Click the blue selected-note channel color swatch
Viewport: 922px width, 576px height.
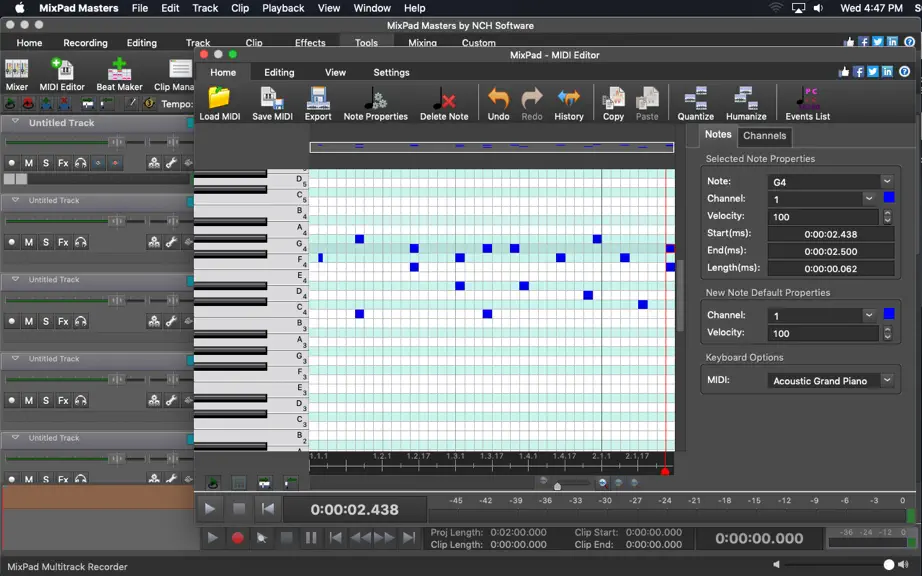[x=889, y=197]
